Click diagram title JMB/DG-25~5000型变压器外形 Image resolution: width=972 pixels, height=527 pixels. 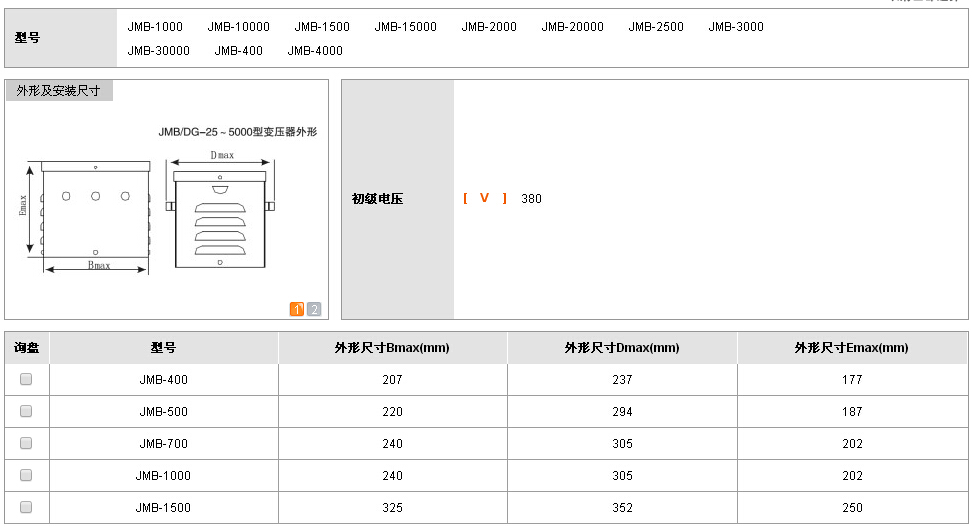pyautogui.click(x=238, y=131)
